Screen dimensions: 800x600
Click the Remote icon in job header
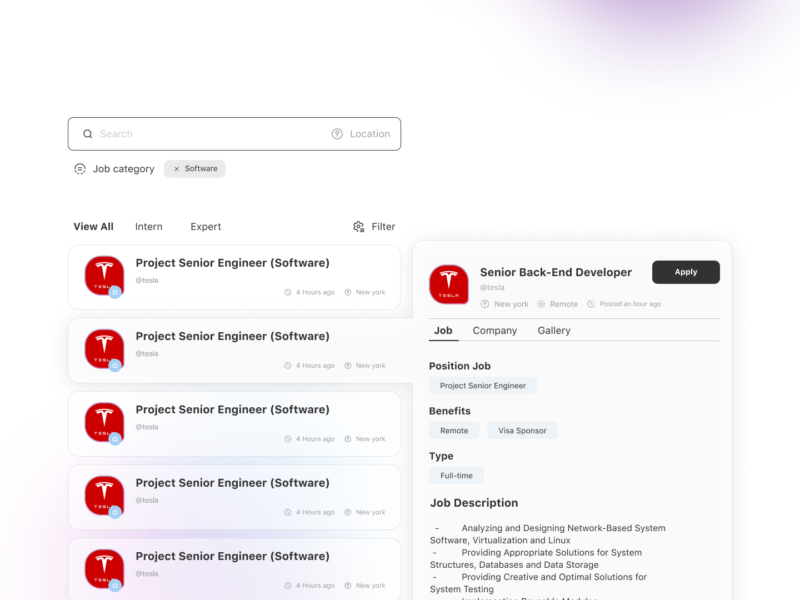coord(541,304)
